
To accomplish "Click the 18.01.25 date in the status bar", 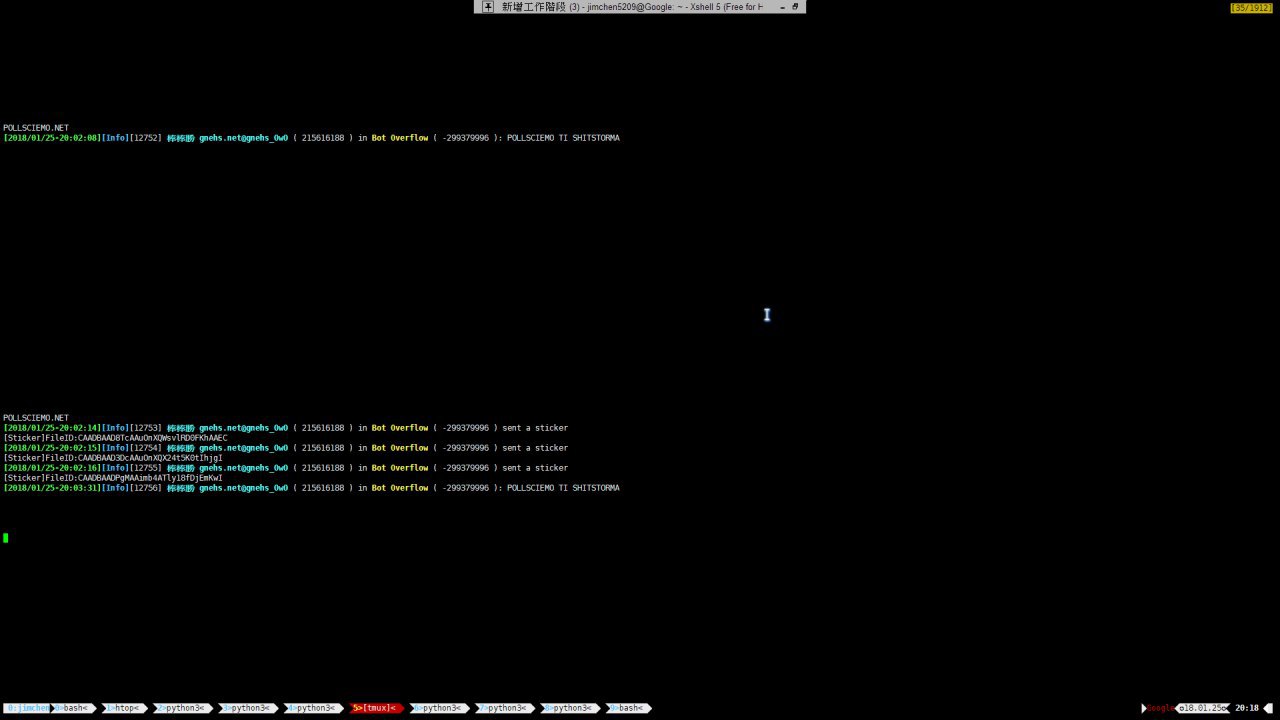I will (1201, 708).
